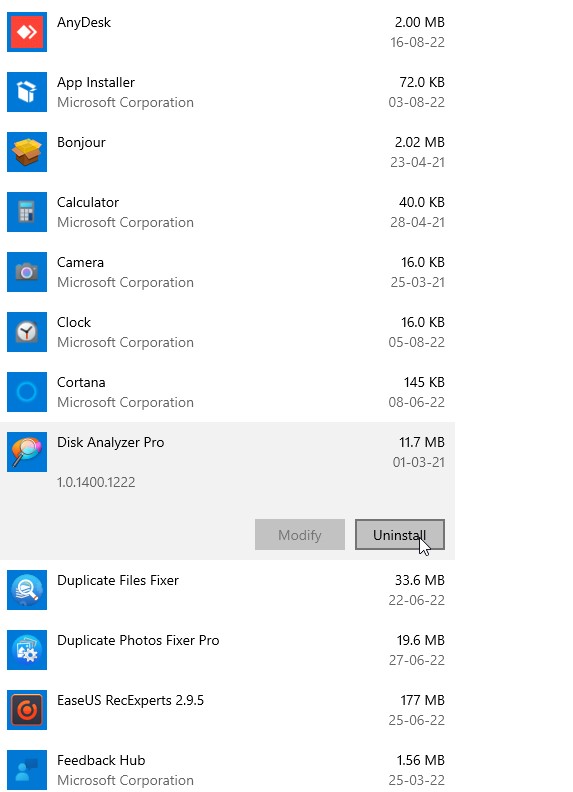
Task: Click AnyDesk install date 16-08-22
Action: [x=417, y=42]
